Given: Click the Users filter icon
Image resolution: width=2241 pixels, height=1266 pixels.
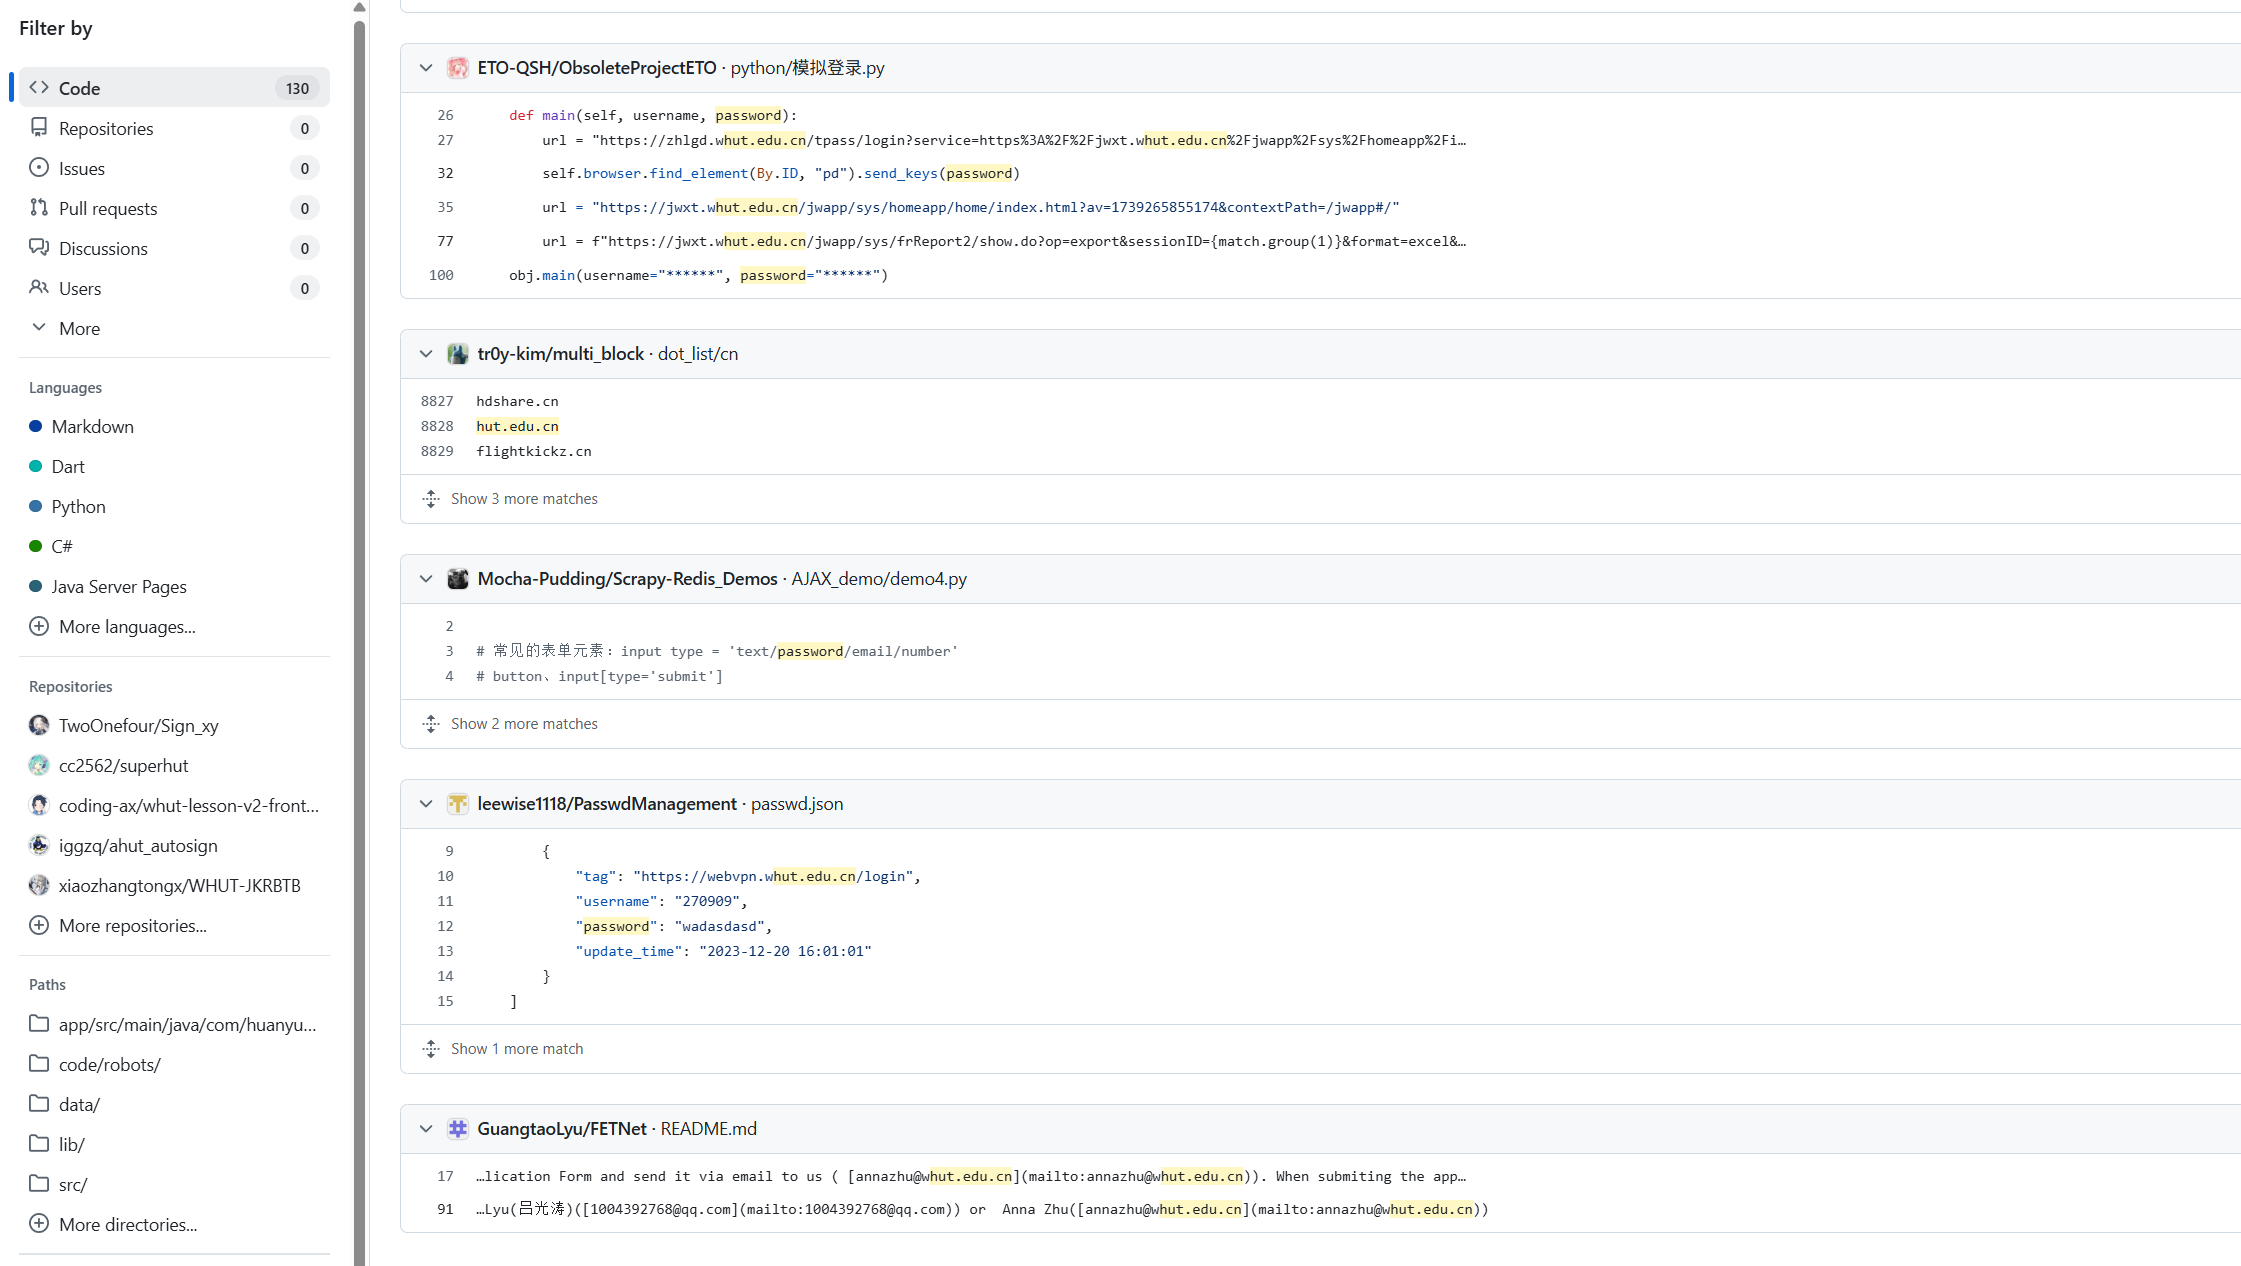Looking at the screenshot, I should click(39, 288).
